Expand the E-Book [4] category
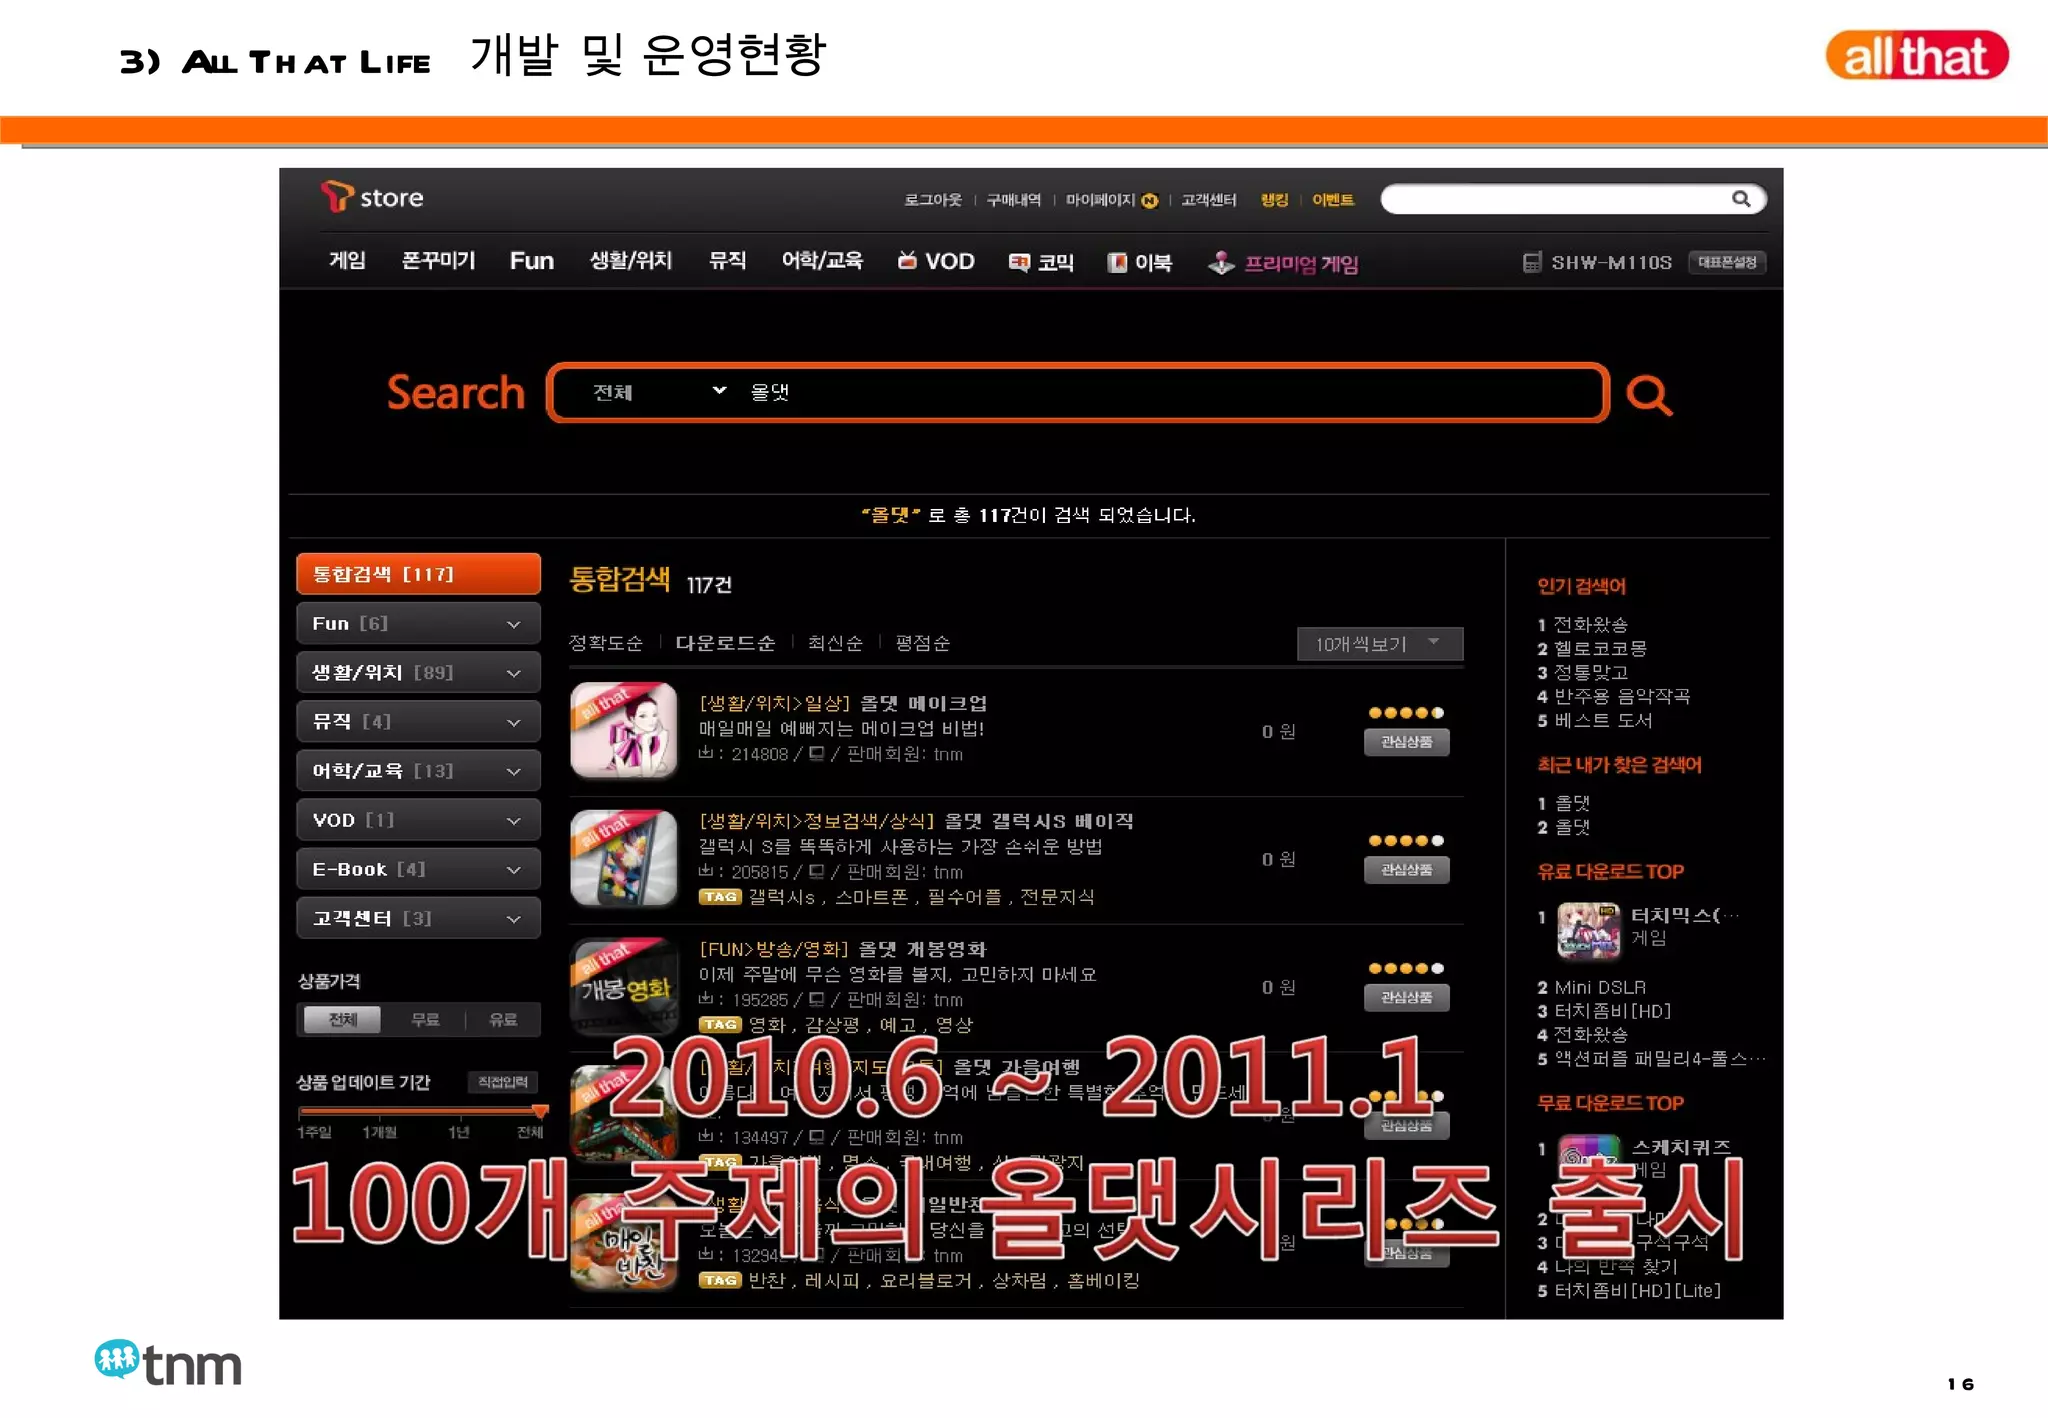 418,869
